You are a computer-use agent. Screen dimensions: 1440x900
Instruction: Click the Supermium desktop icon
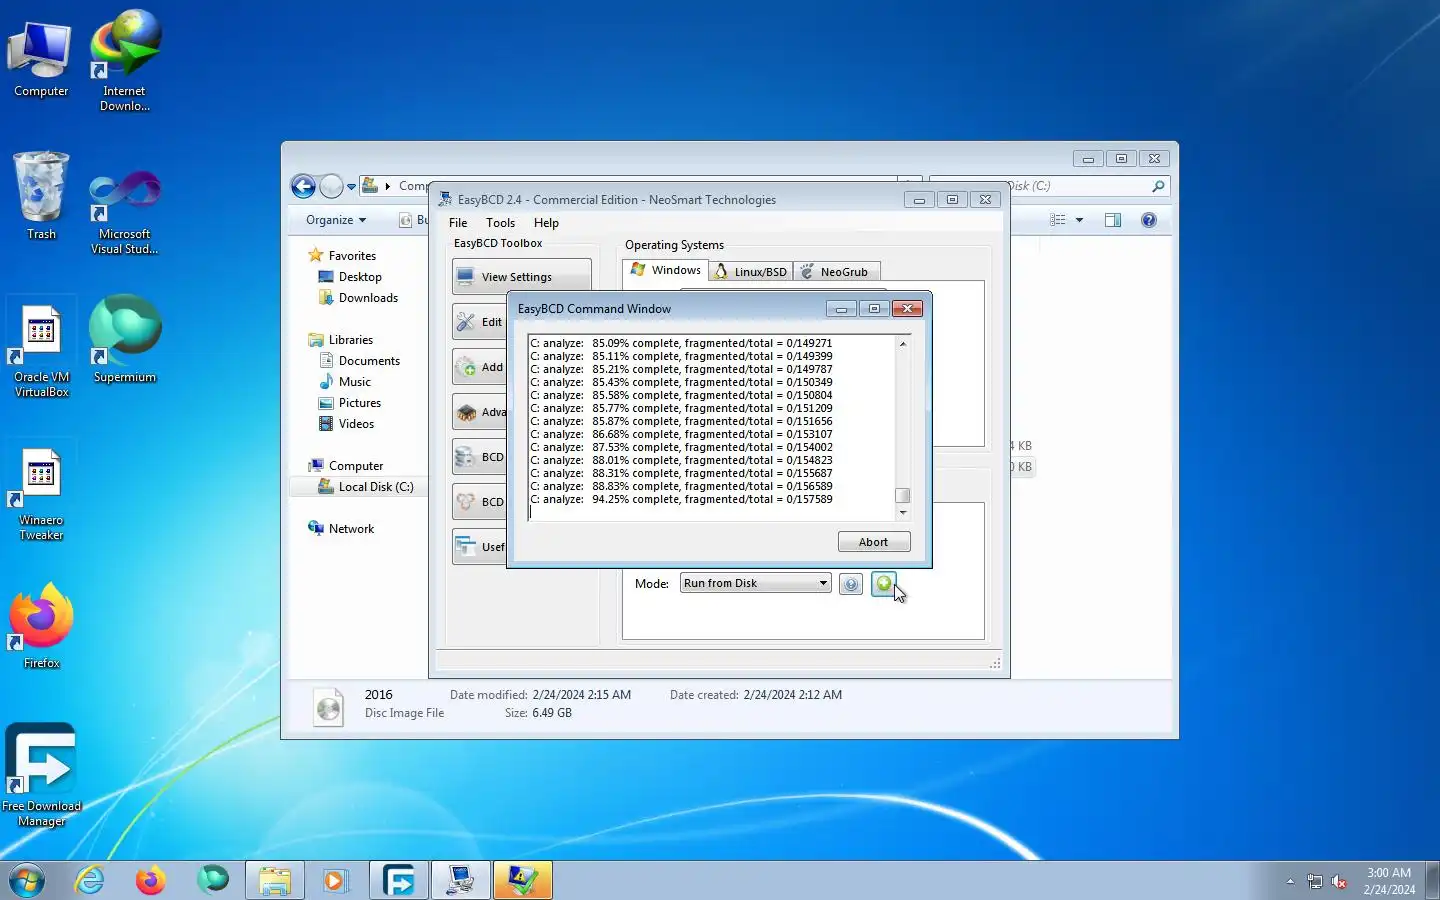point(125,340)
